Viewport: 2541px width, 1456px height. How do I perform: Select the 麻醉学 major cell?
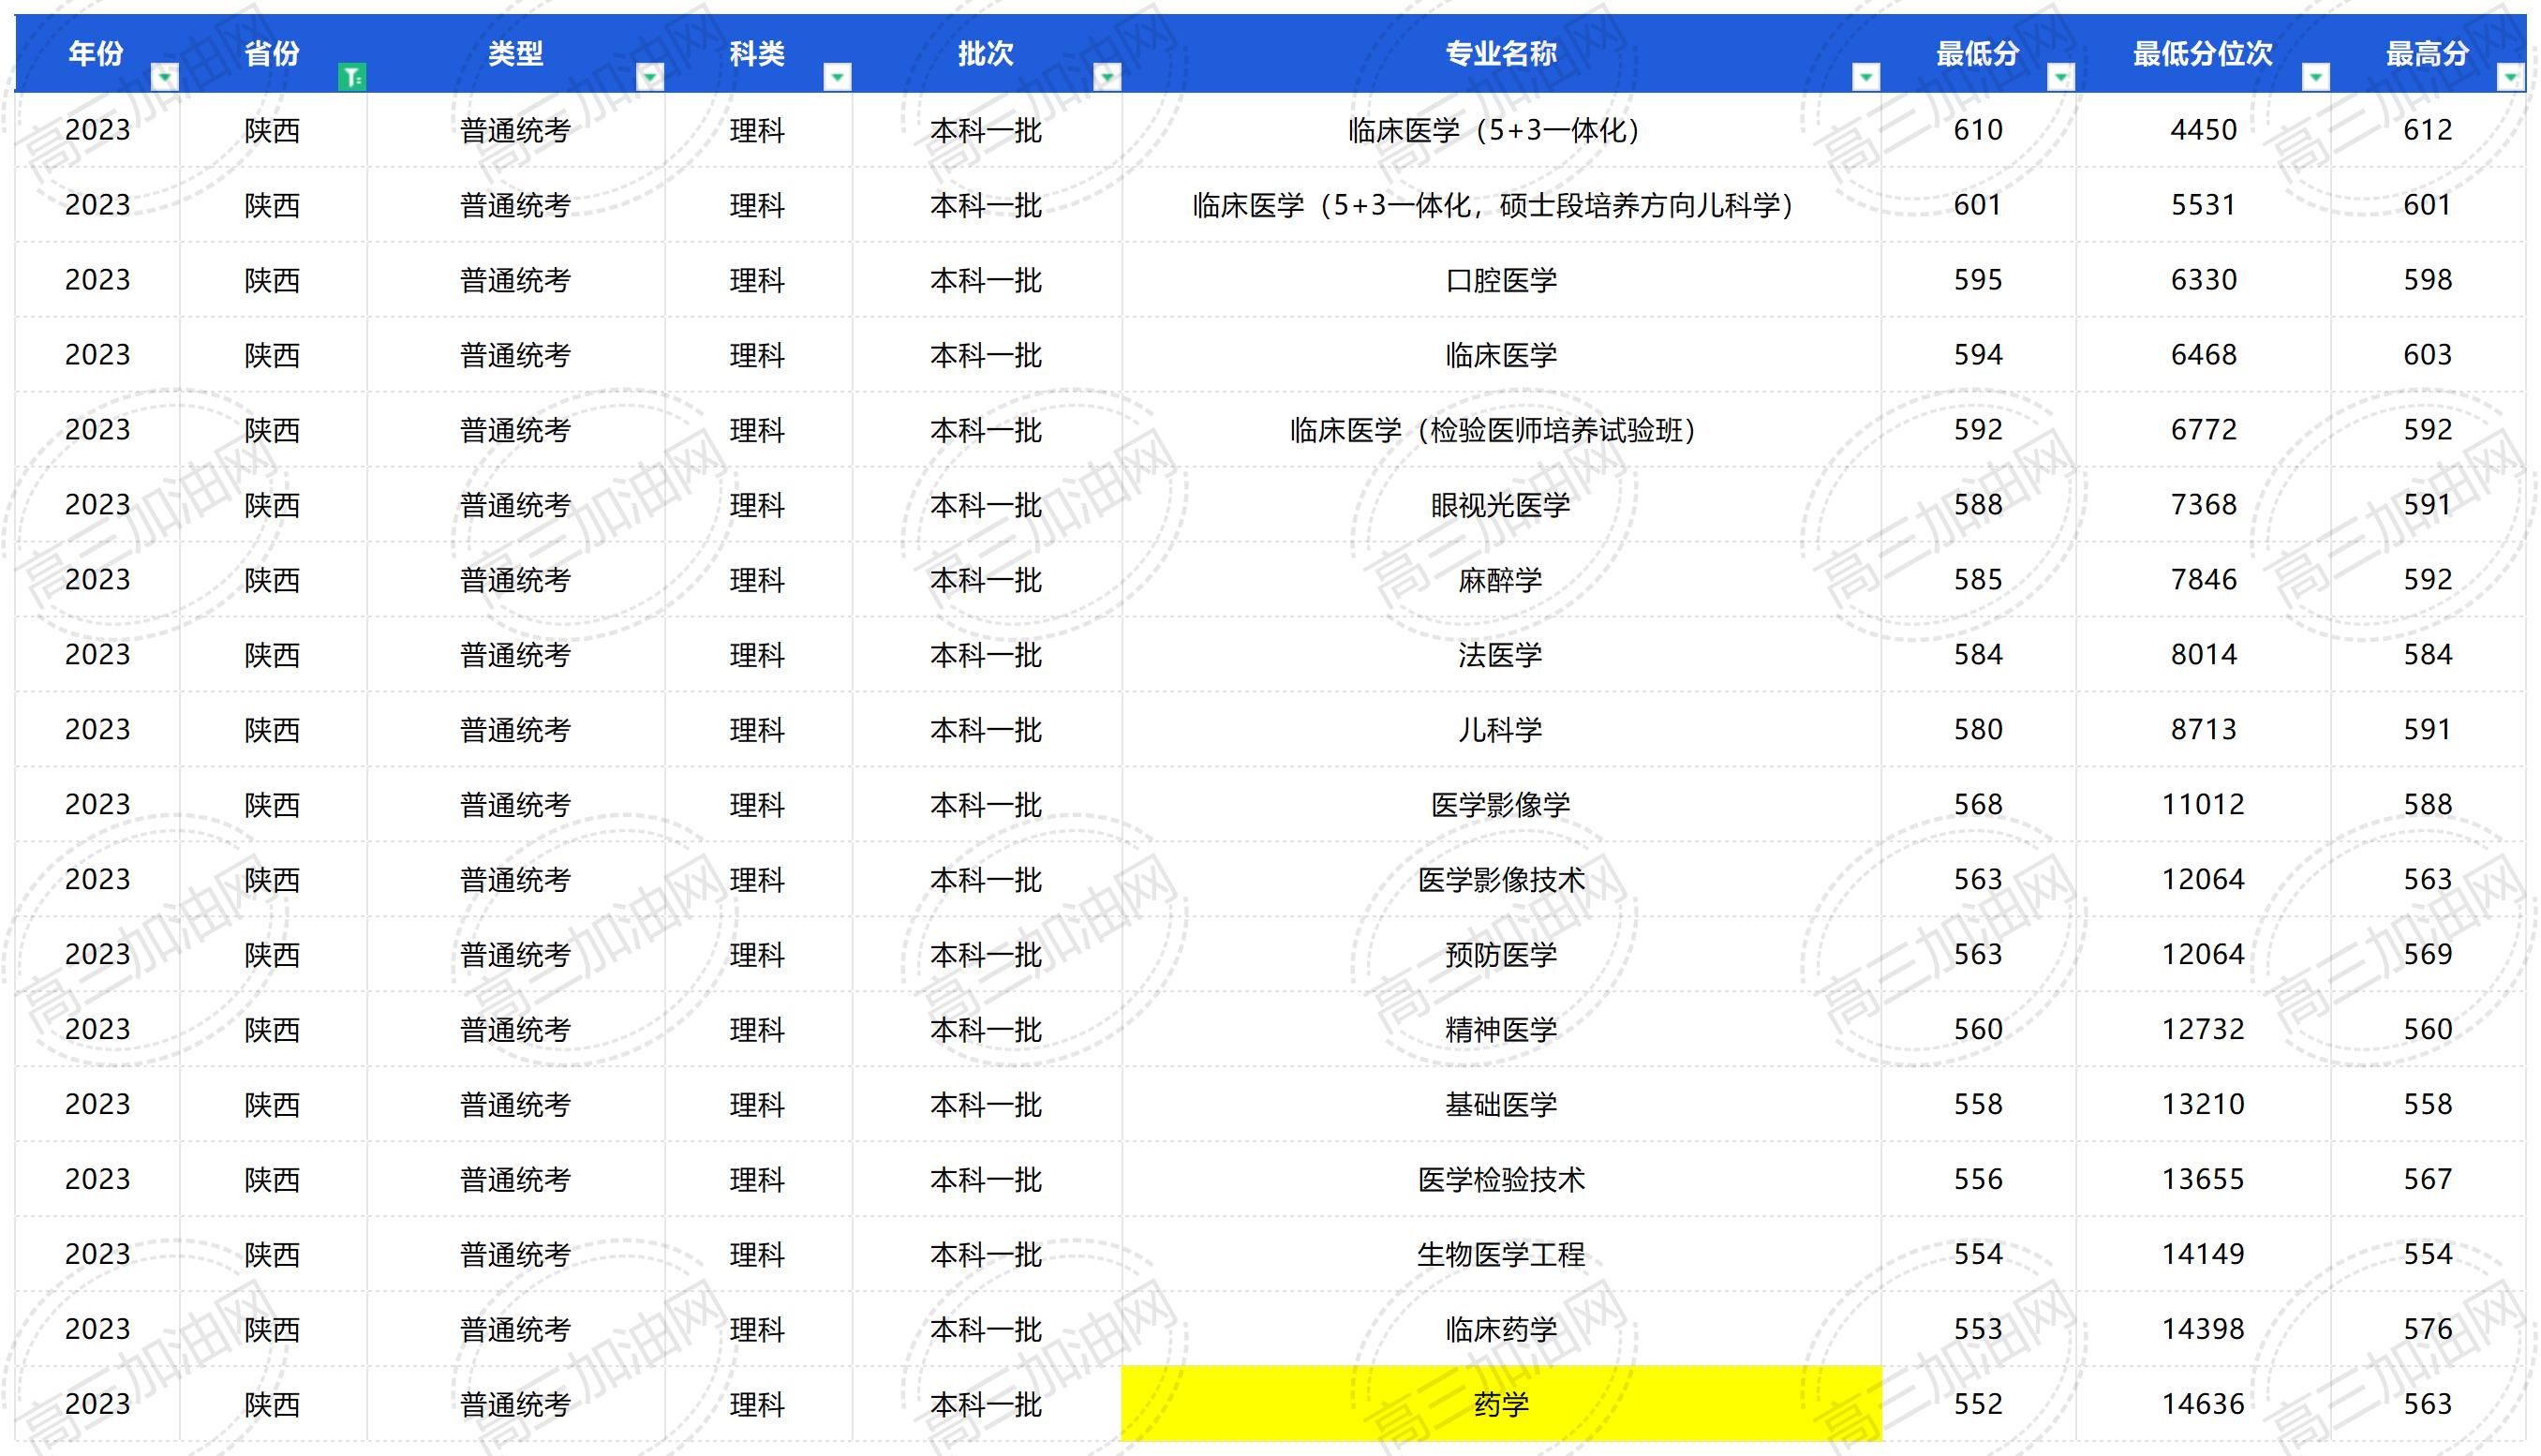tap(1500, 580)
